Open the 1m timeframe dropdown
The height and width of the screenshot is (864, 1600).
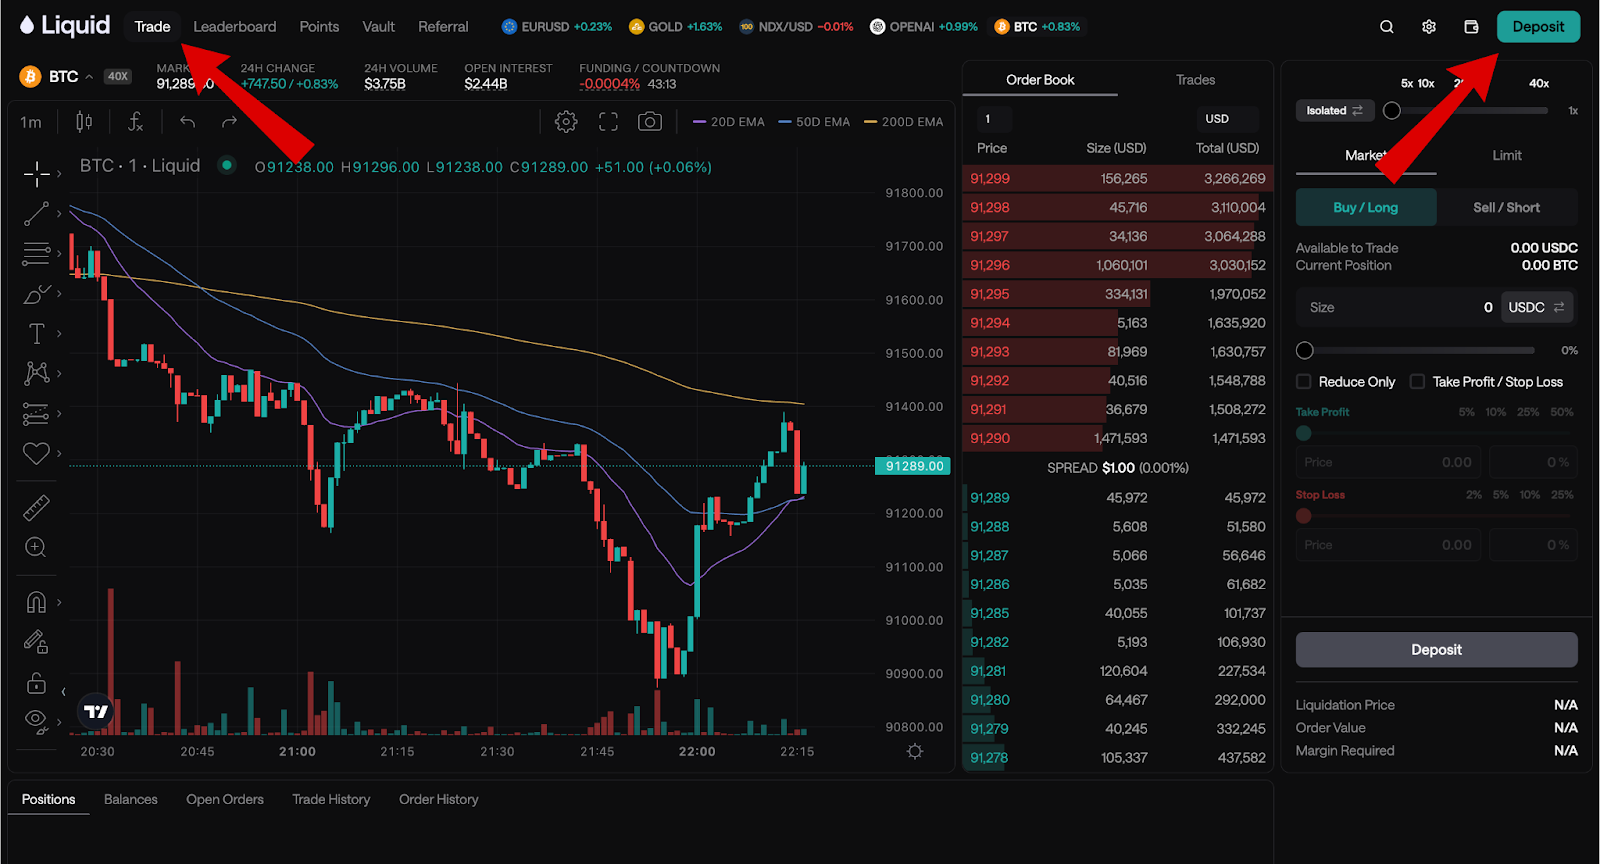pos(31,122)
